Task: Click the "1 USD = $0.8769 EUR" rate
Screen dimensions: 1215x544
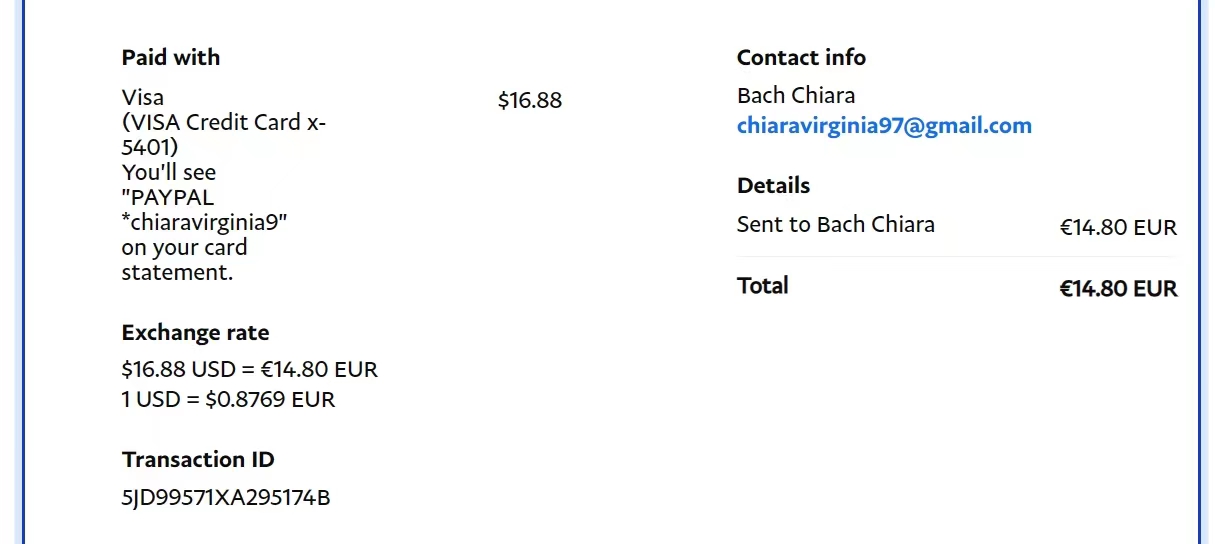Action: coord(228,400)
